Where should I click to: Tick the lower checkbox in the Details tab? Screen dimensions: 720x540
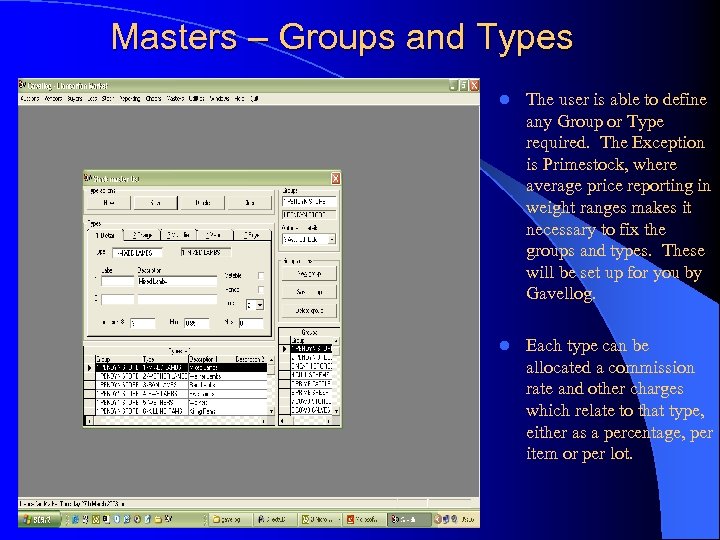[261, 290]
